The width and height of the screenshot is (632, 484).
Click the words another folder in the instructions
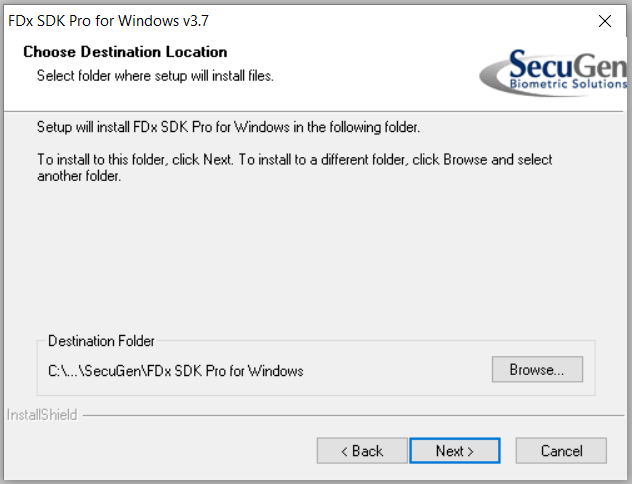point(79,176)
